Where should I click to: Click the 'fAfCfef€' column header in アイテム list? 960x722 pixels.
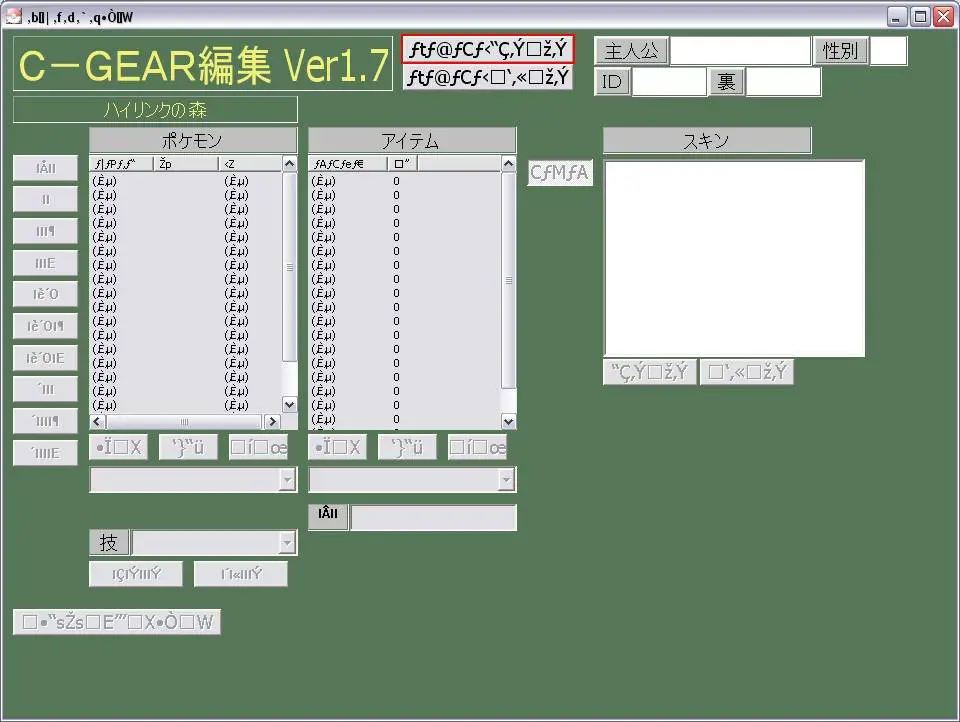pos(348,164)
